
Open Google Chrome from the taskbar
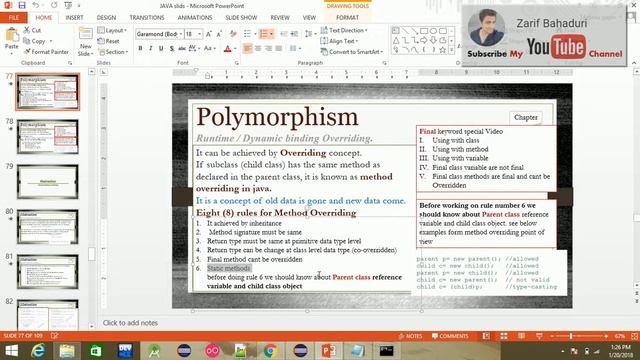point(270,351)
